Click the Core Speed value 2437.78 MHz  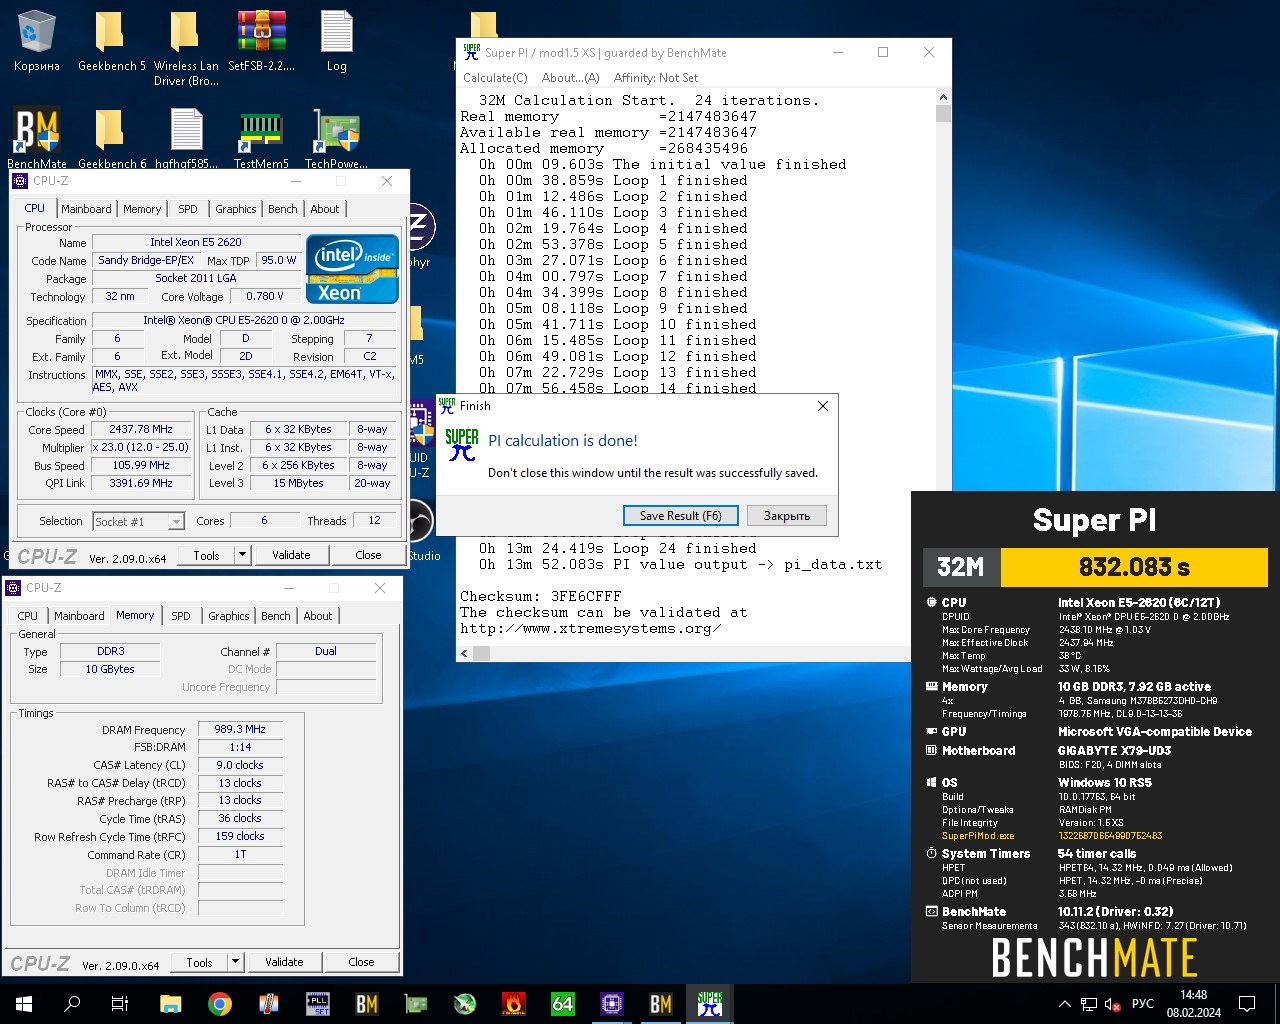[x=141, y=429]
